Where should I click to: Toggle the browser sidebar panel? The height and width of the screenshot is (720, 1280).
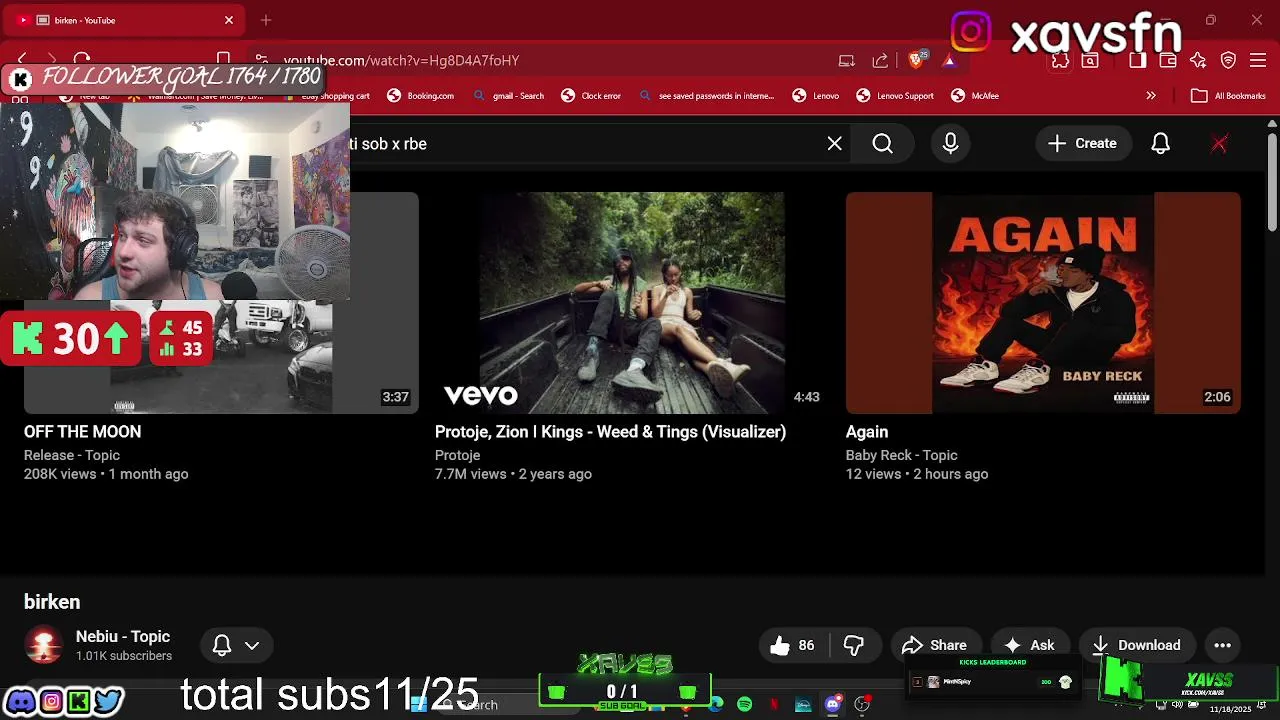[x=1137, y=61]
